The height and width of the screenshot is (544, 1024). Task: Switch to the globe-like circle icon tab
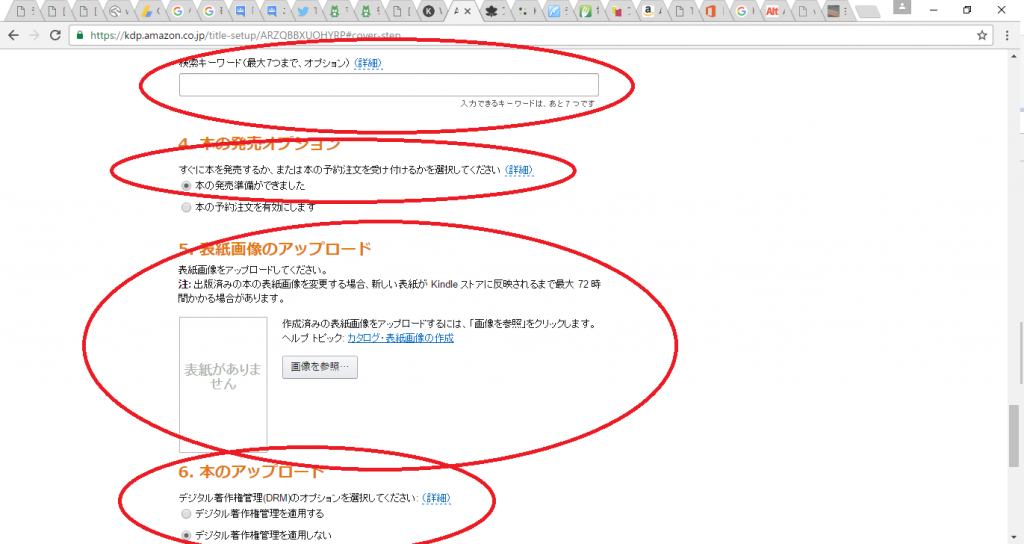point(116,11)
